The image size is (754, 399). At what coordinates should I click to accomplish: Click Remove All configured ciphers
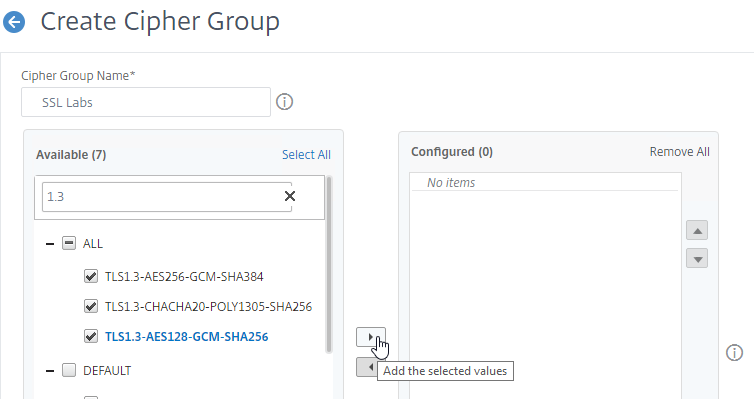click(x=679, y=152)
